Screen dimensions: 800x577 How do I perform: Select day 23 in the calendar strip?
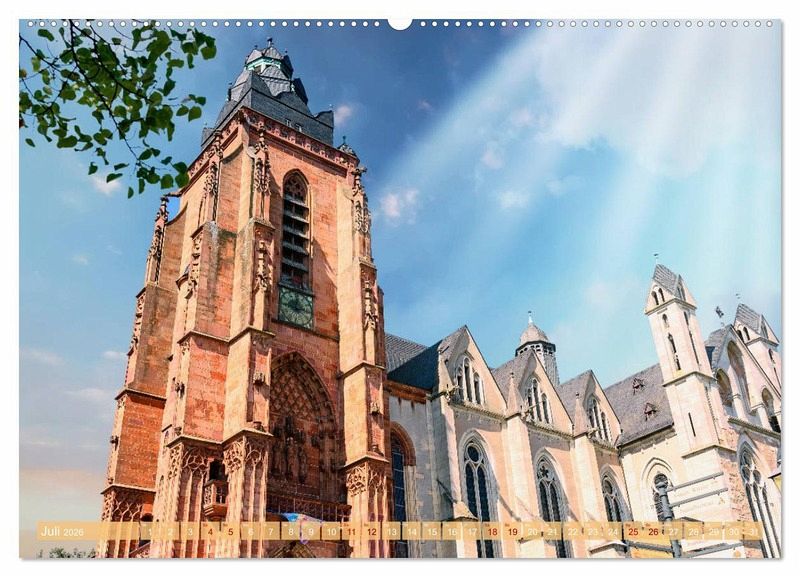[x=593, y=531]
